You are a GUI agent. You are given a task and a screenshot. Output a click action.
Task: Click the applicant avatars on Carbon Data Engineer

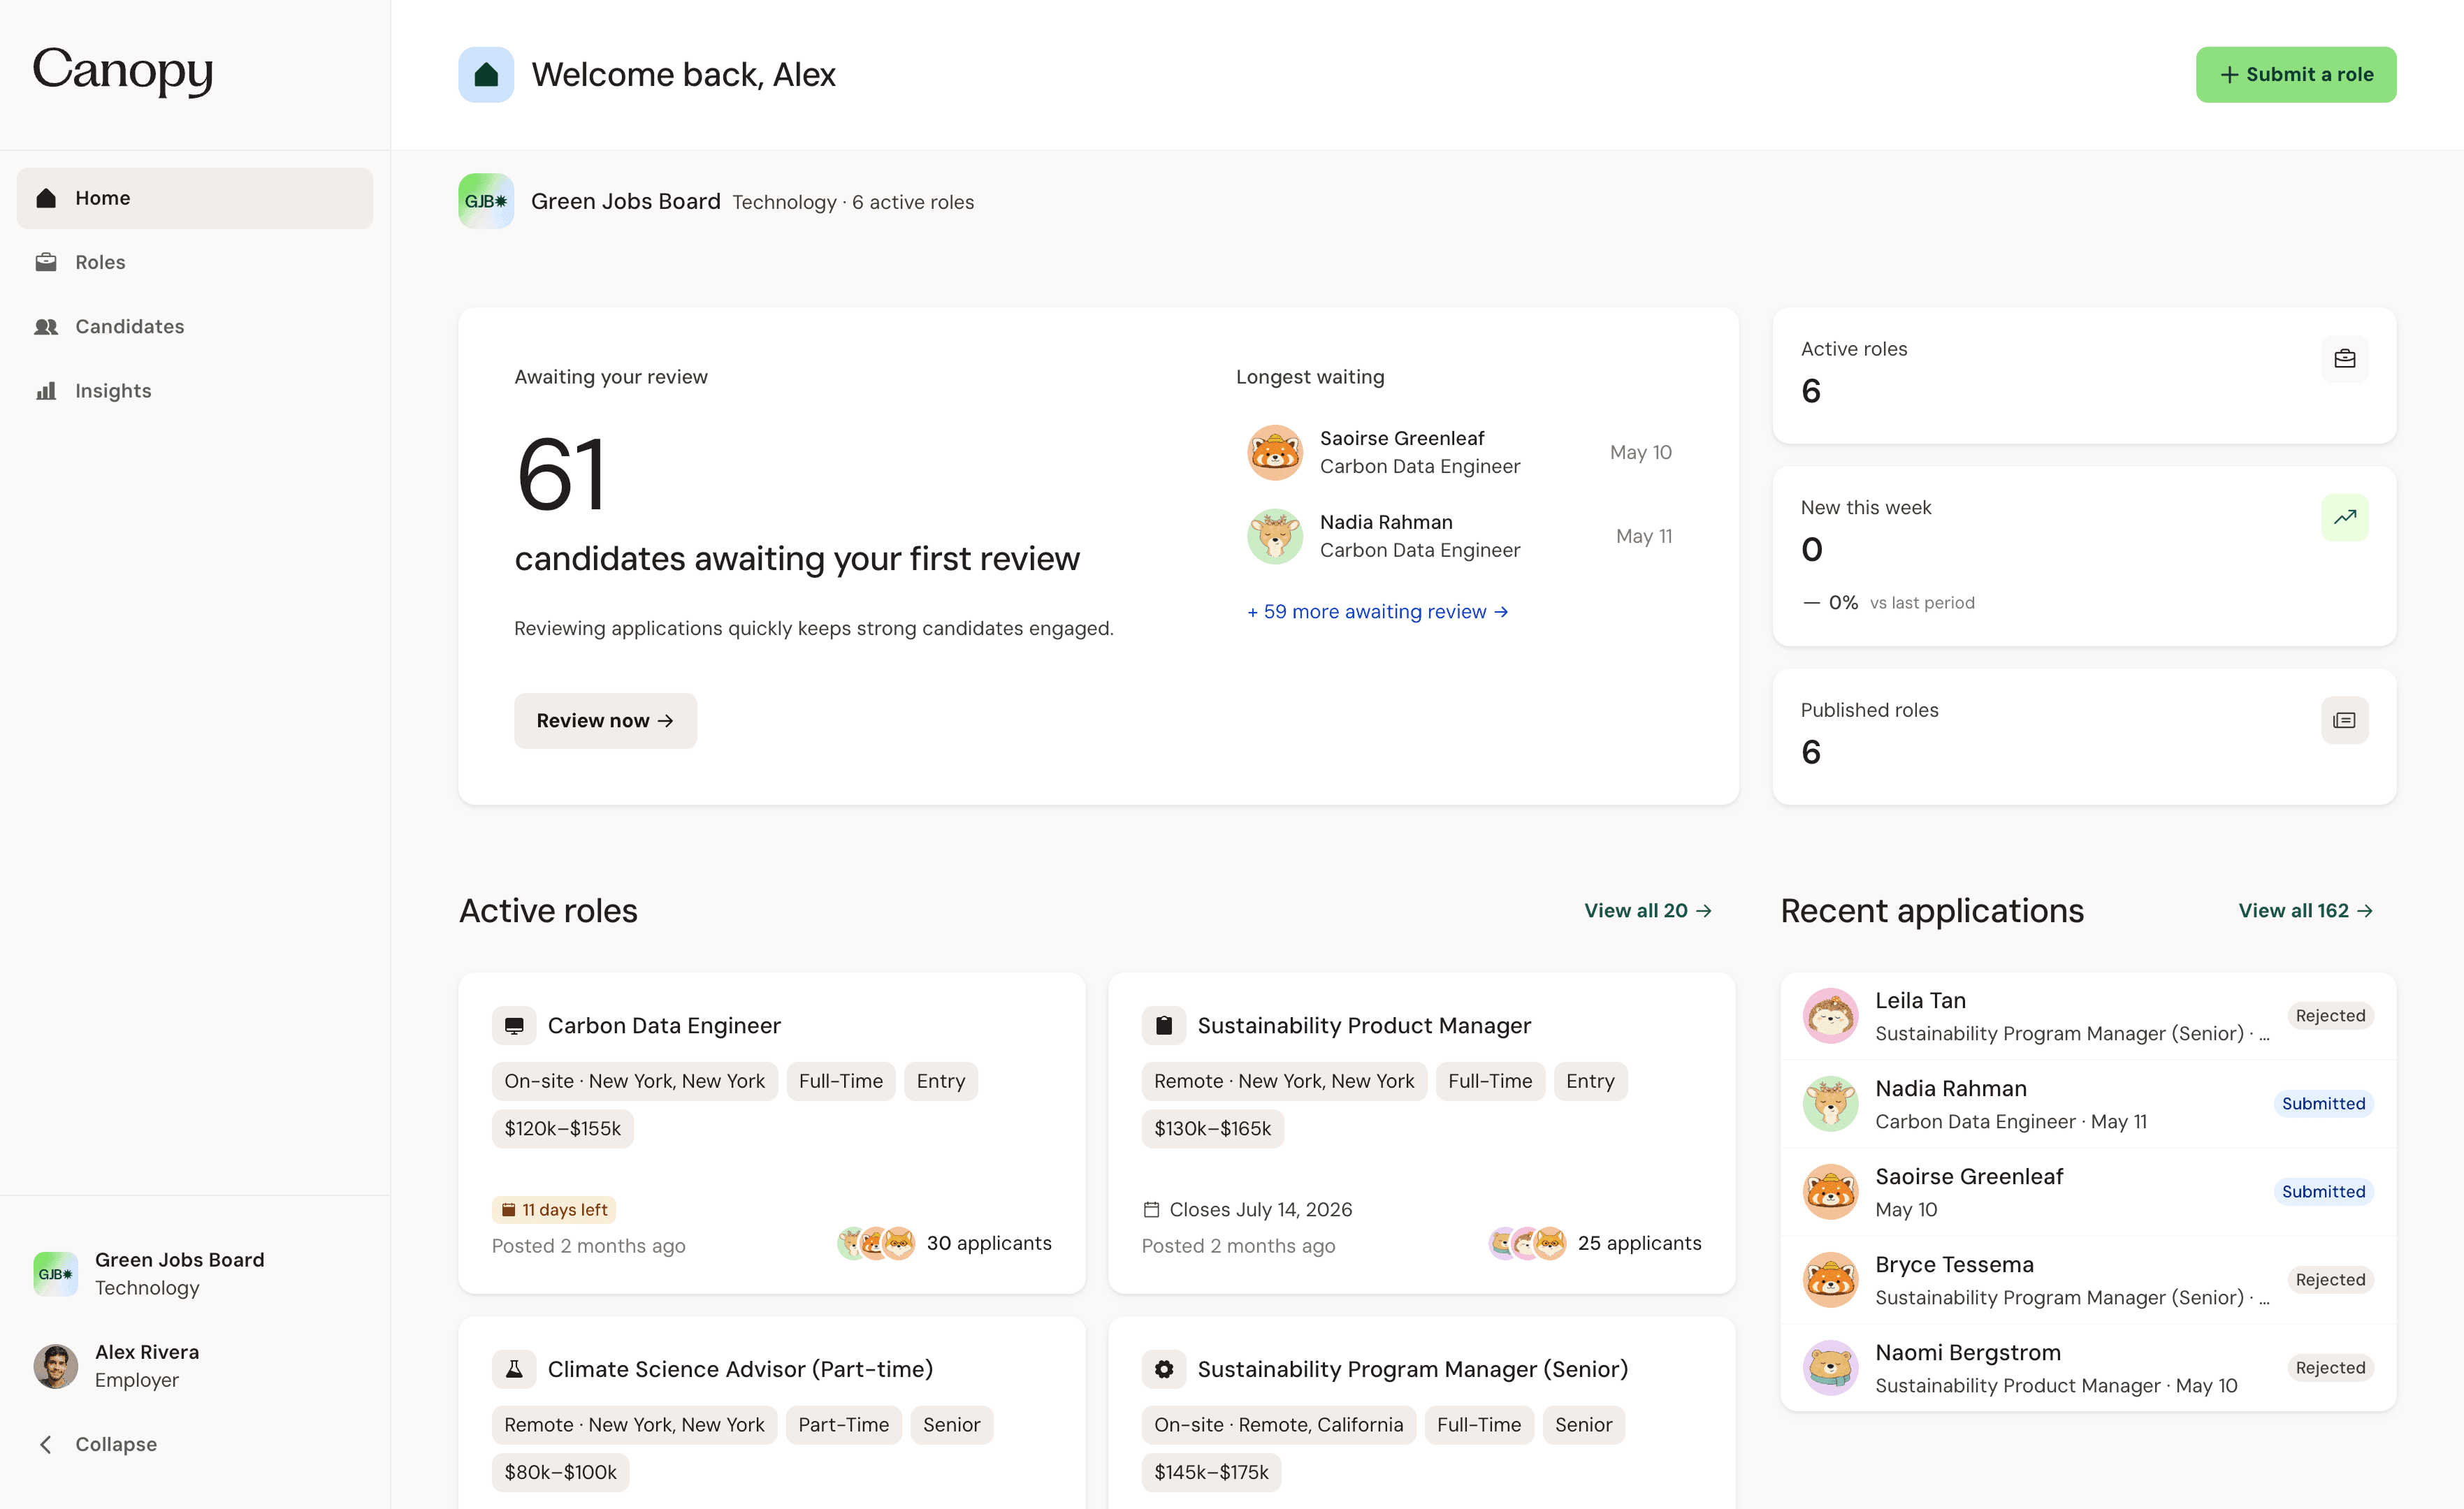coord(876,1243)
